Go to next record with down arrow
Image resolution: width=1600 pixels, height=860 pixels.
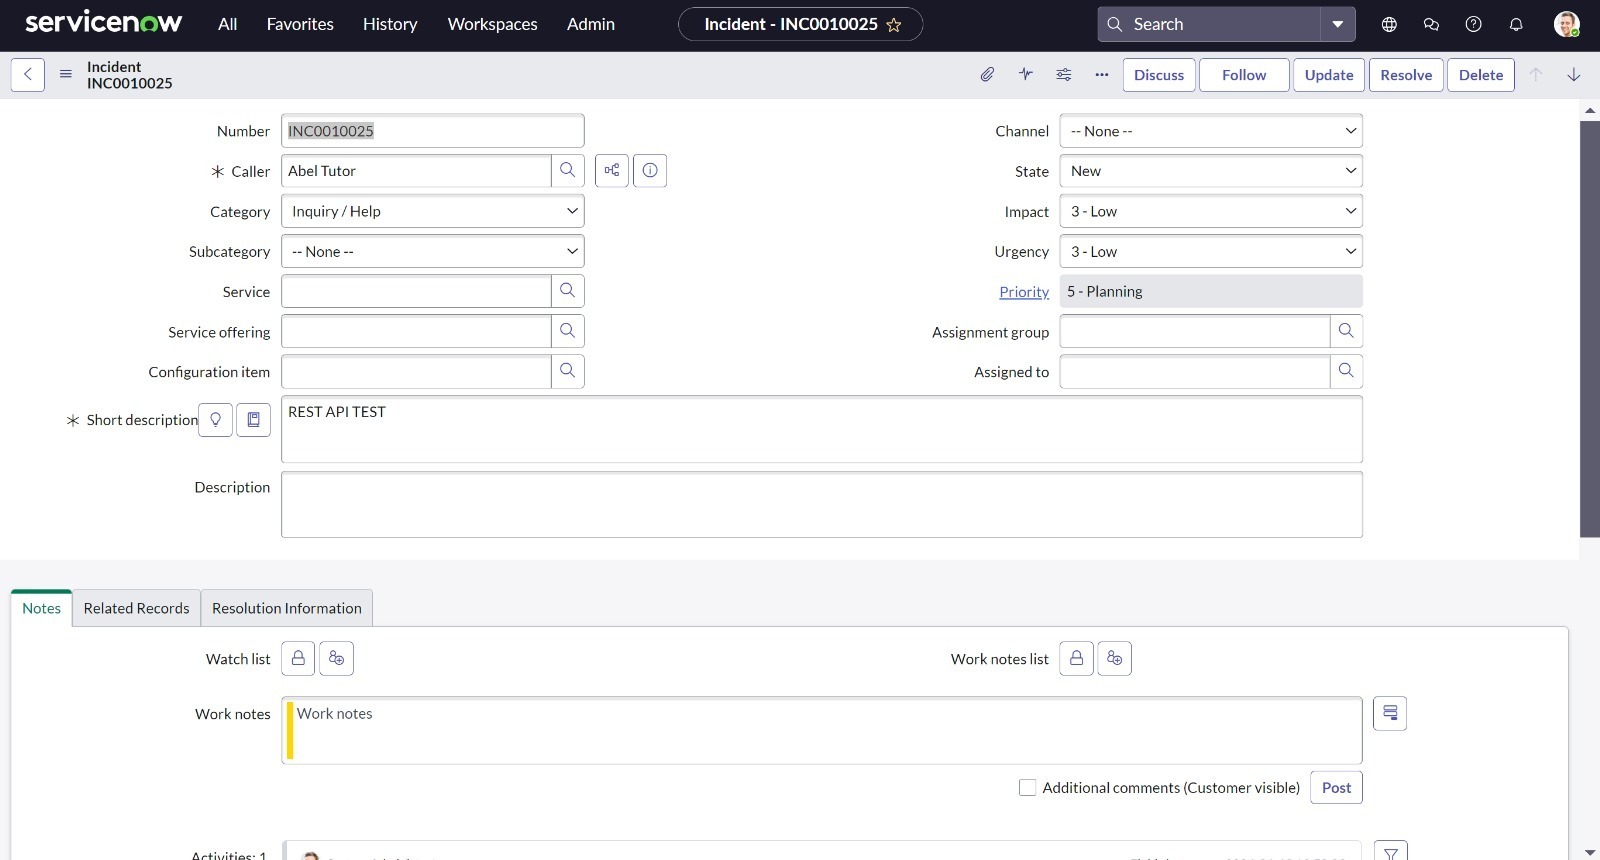tap(1573, 75)
